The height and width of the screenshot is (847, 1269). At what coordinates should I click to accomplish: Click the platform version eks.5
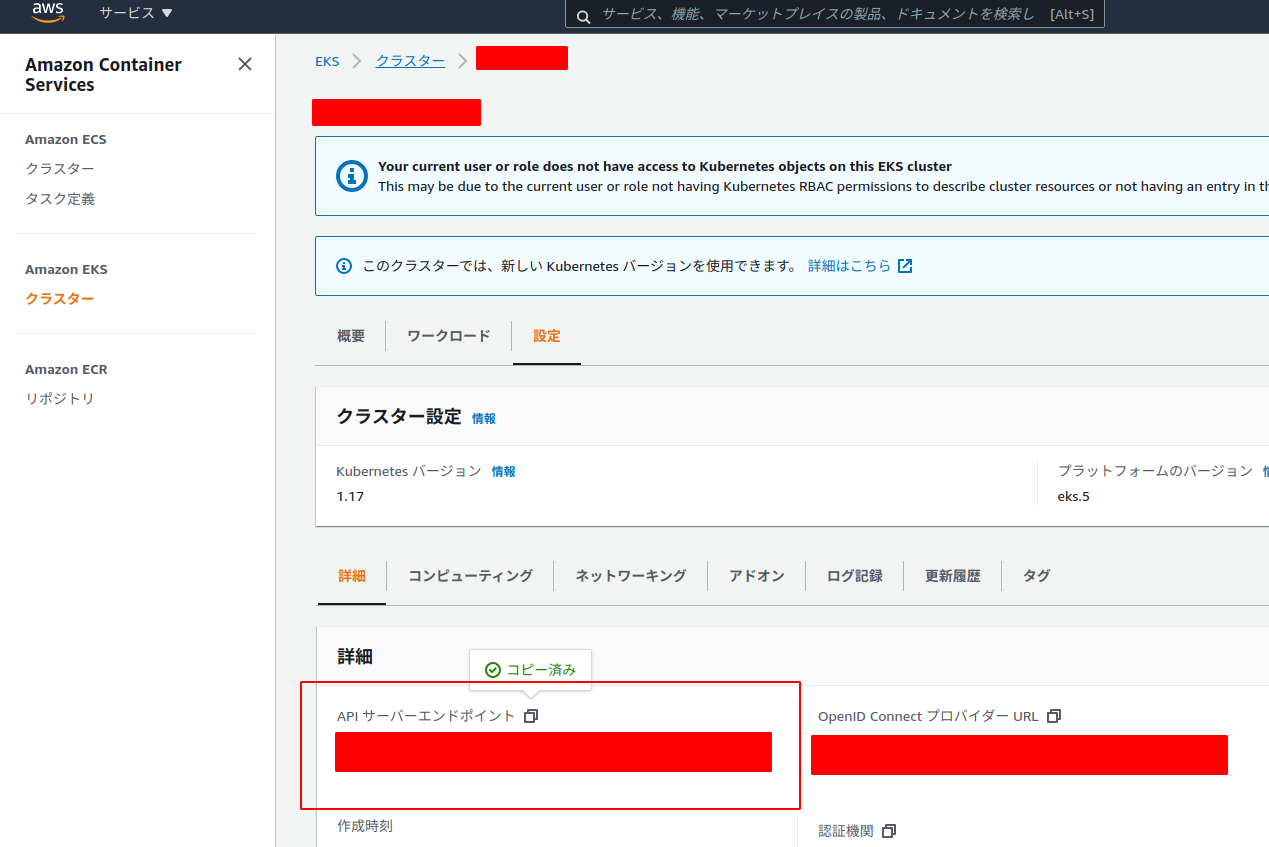click(x=1074, y=496)
